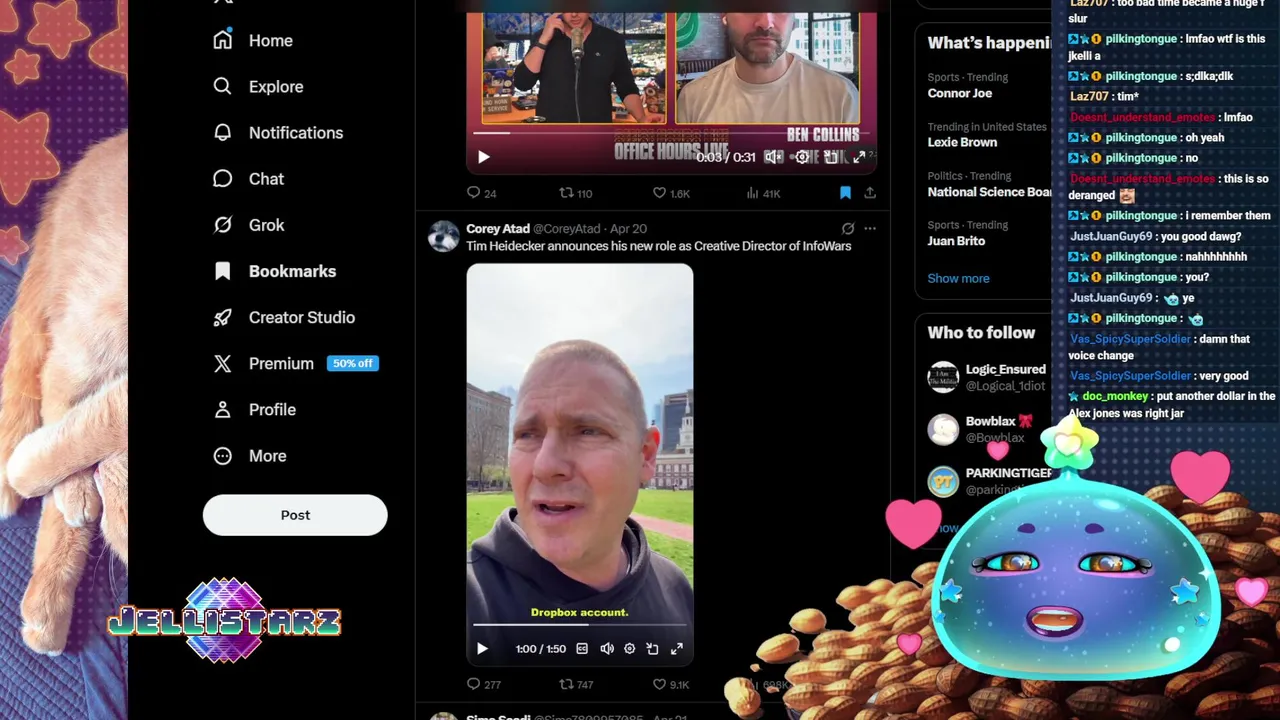Open three-dot menu on Corey Atad's post
The image size is (1280, 720).
pos(870,229)
